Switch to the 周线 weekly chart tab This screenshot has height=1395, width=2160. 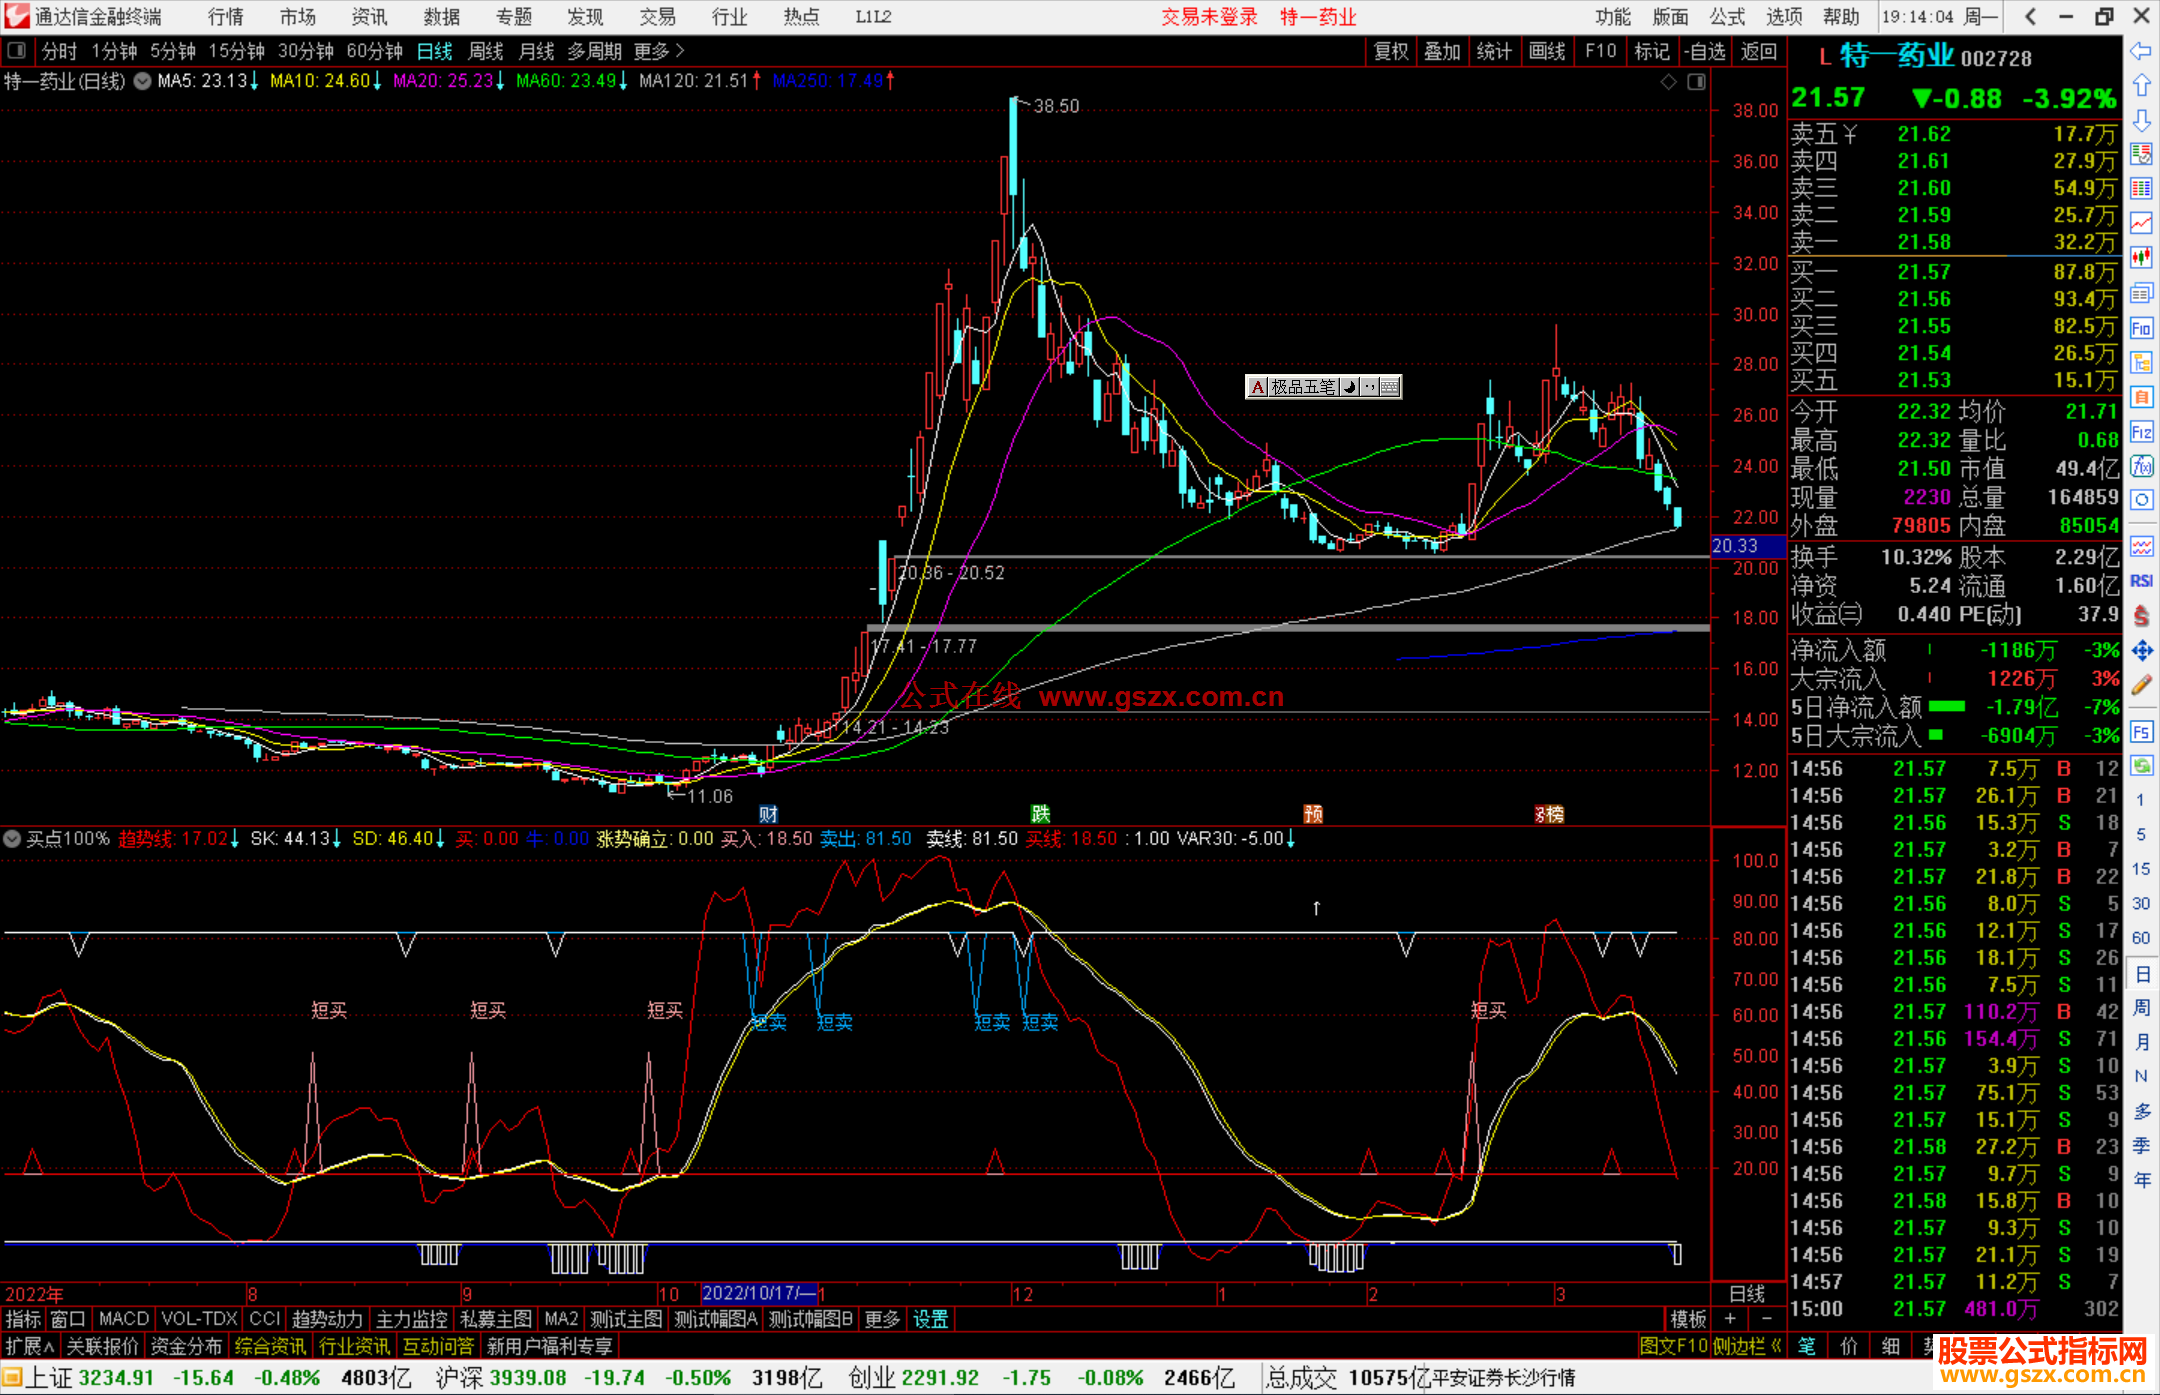[486, 50]
